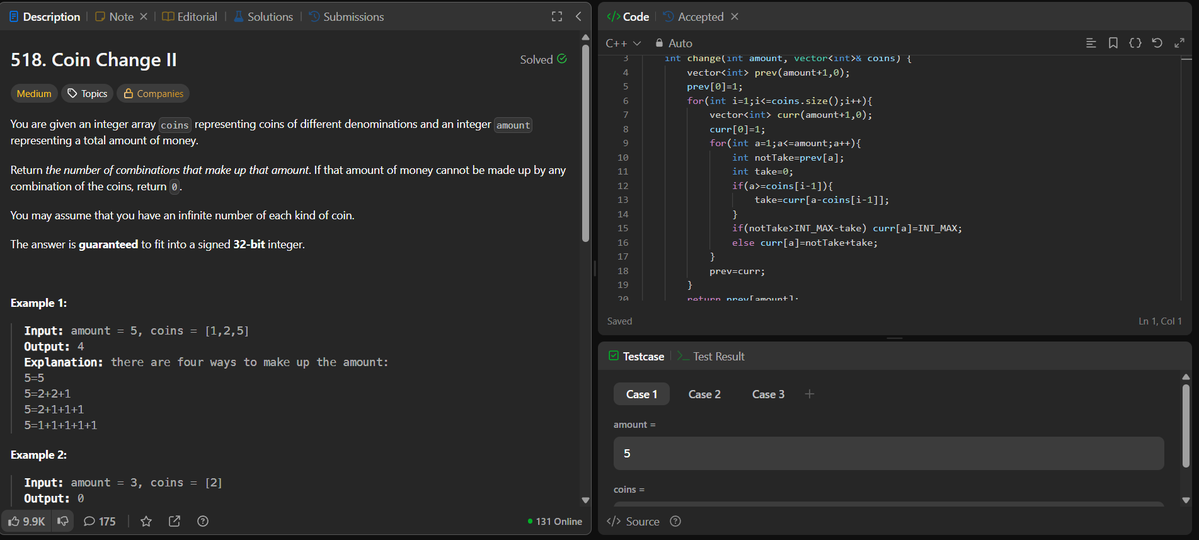Viewport: 1199px width, 540px height.
Task: Select the Code tab in editor
Action: pyautogui.click(x=628, y=17)
